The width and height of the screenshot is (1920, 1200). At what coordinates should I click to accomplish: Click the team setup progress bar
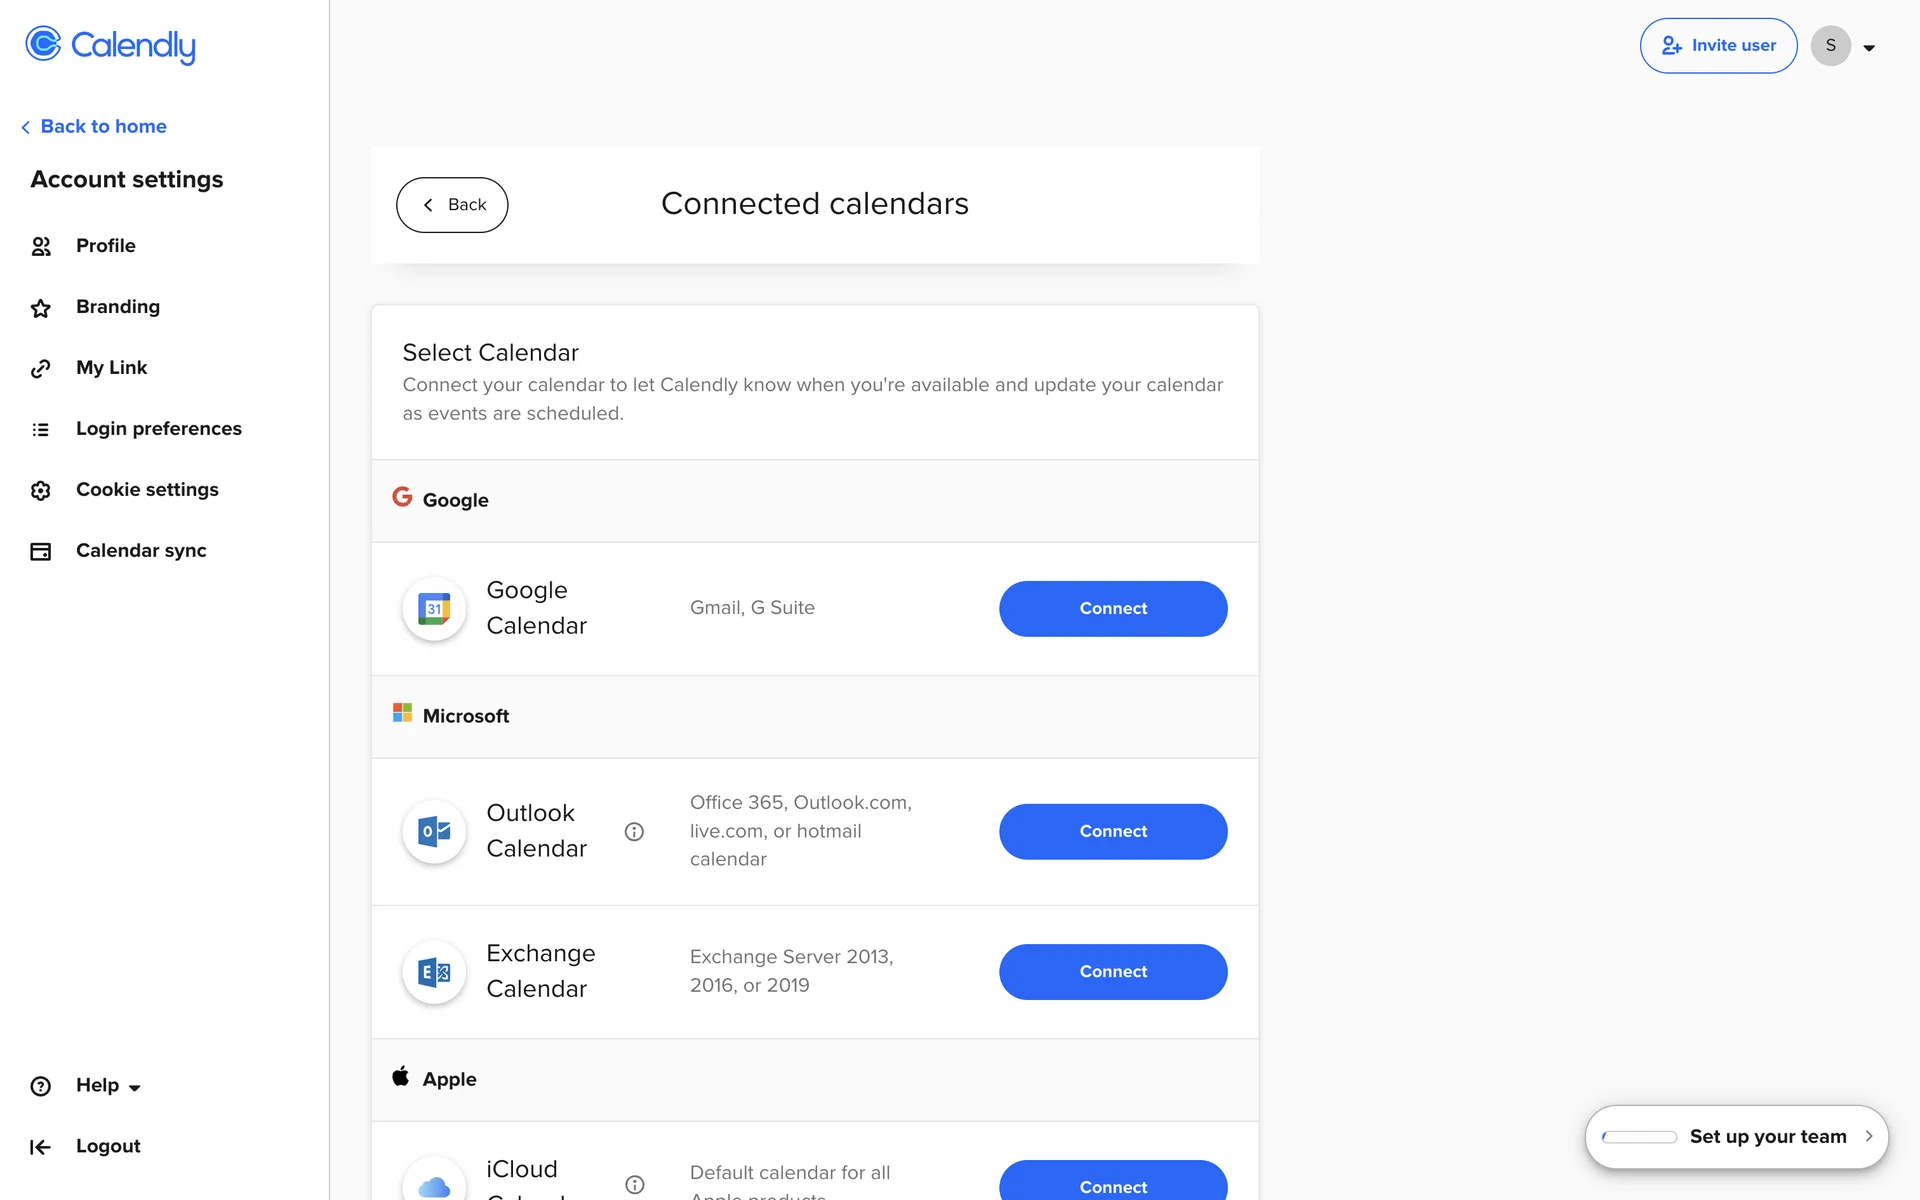click(1639, 1137)
